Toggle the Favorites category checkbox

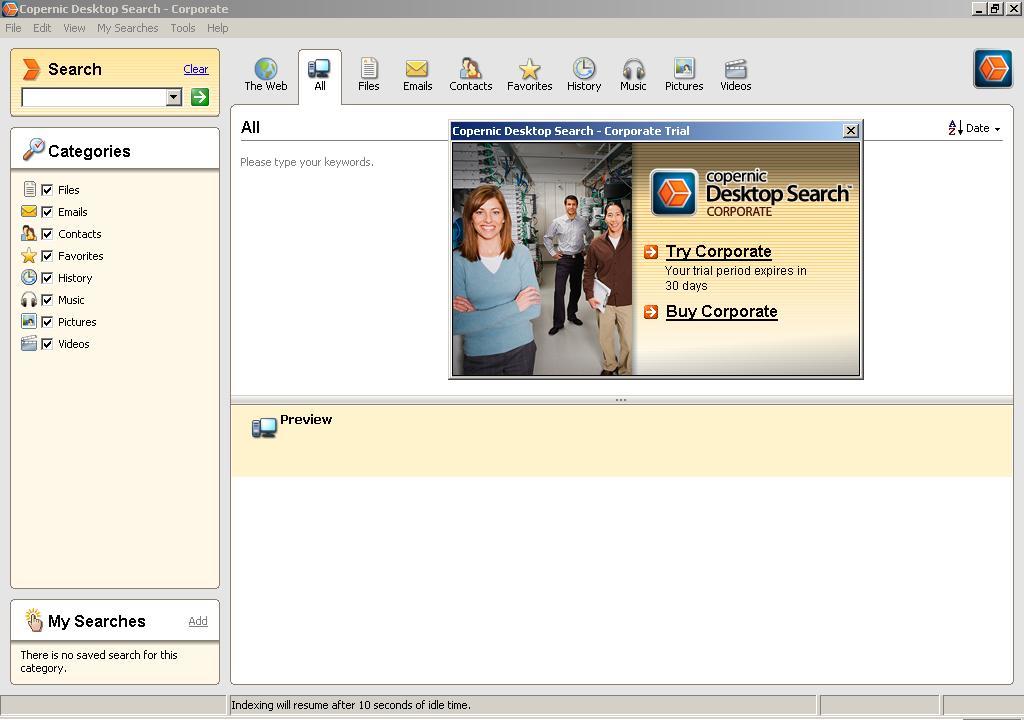[x=47, y=255]
